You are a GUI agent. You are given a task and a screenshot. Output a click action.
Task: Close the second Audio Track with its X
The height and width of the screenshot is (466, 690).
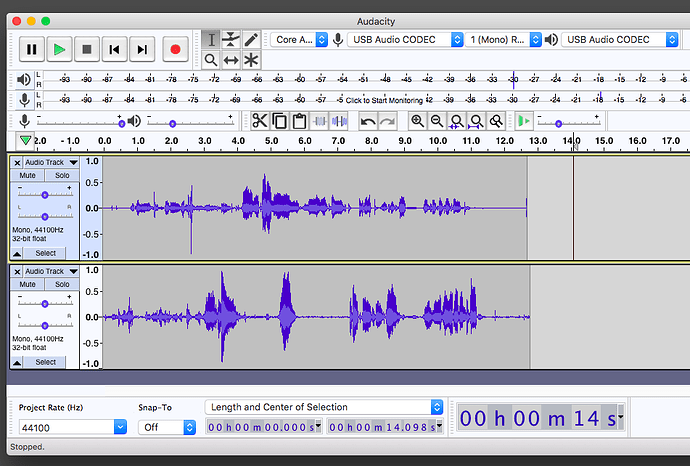[17, 272]
